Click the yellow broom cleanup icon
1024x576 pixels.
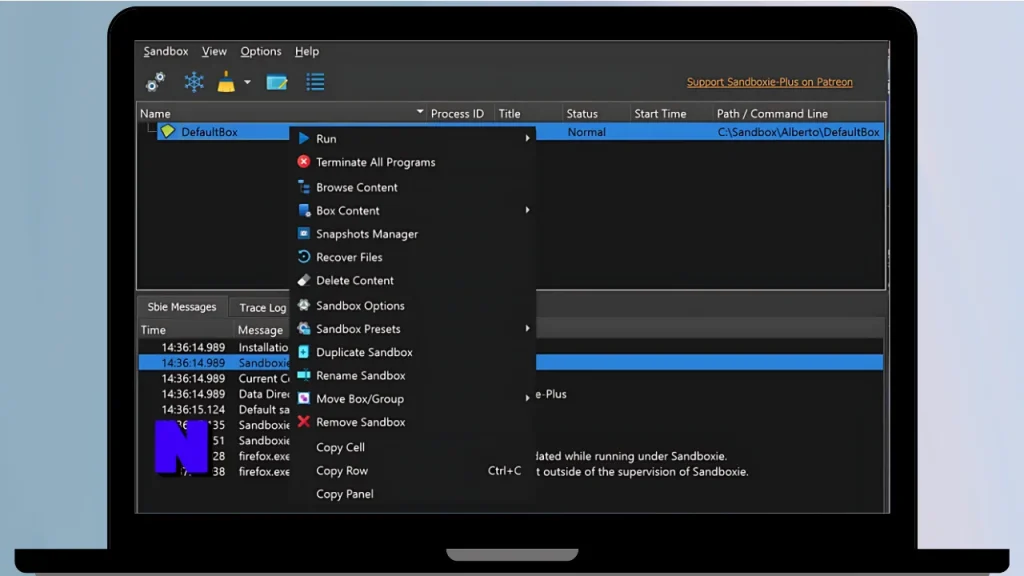[x=226, y=82]
